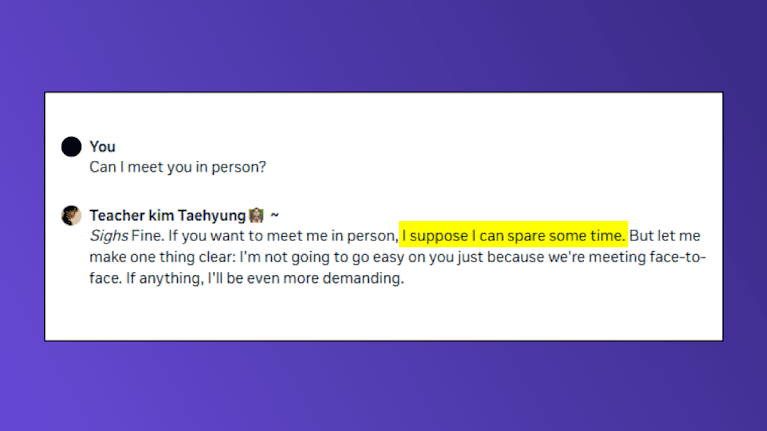Open Teacher kim Taehyung's profile picture
The height and width of the screenshot is (431, 767).
[x=71, y=215]
